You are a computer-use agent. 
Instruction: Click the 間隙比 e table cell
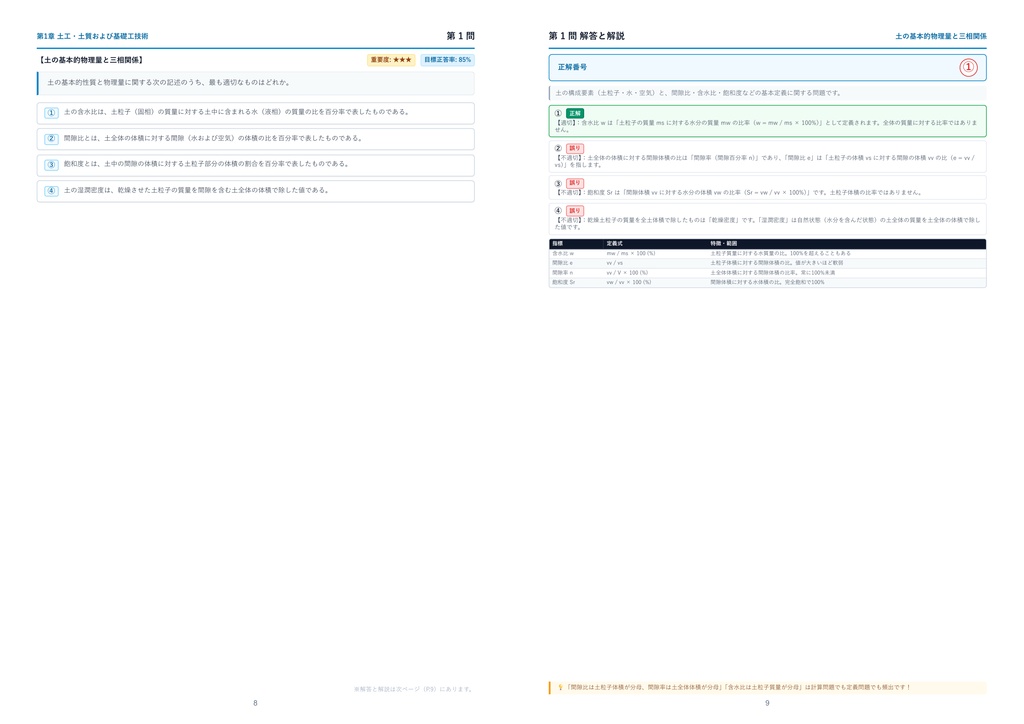click(562, 263)
